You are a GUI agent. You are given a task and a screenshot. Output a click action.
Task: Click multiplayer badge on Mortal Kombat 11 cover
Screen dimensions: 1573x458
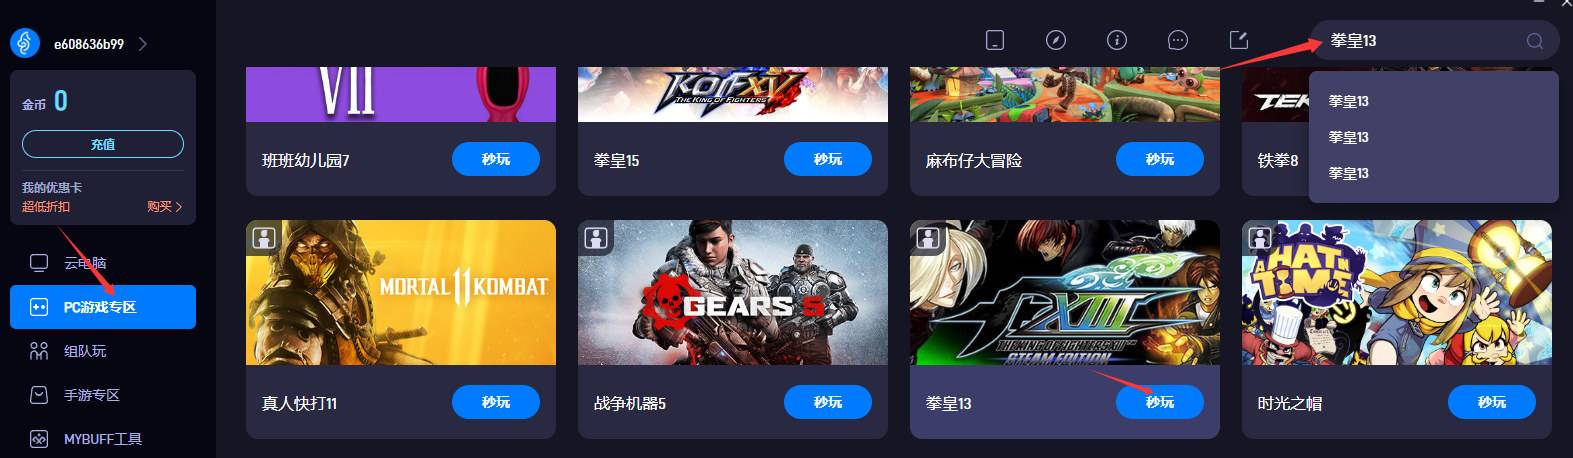(x=263, y=237)
